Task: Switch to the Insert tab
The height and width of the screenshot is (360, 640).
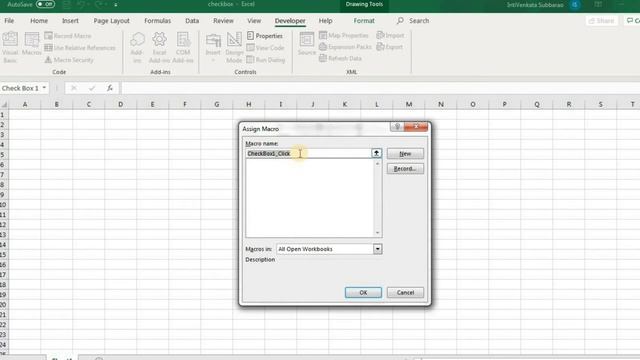Action: 70,21
